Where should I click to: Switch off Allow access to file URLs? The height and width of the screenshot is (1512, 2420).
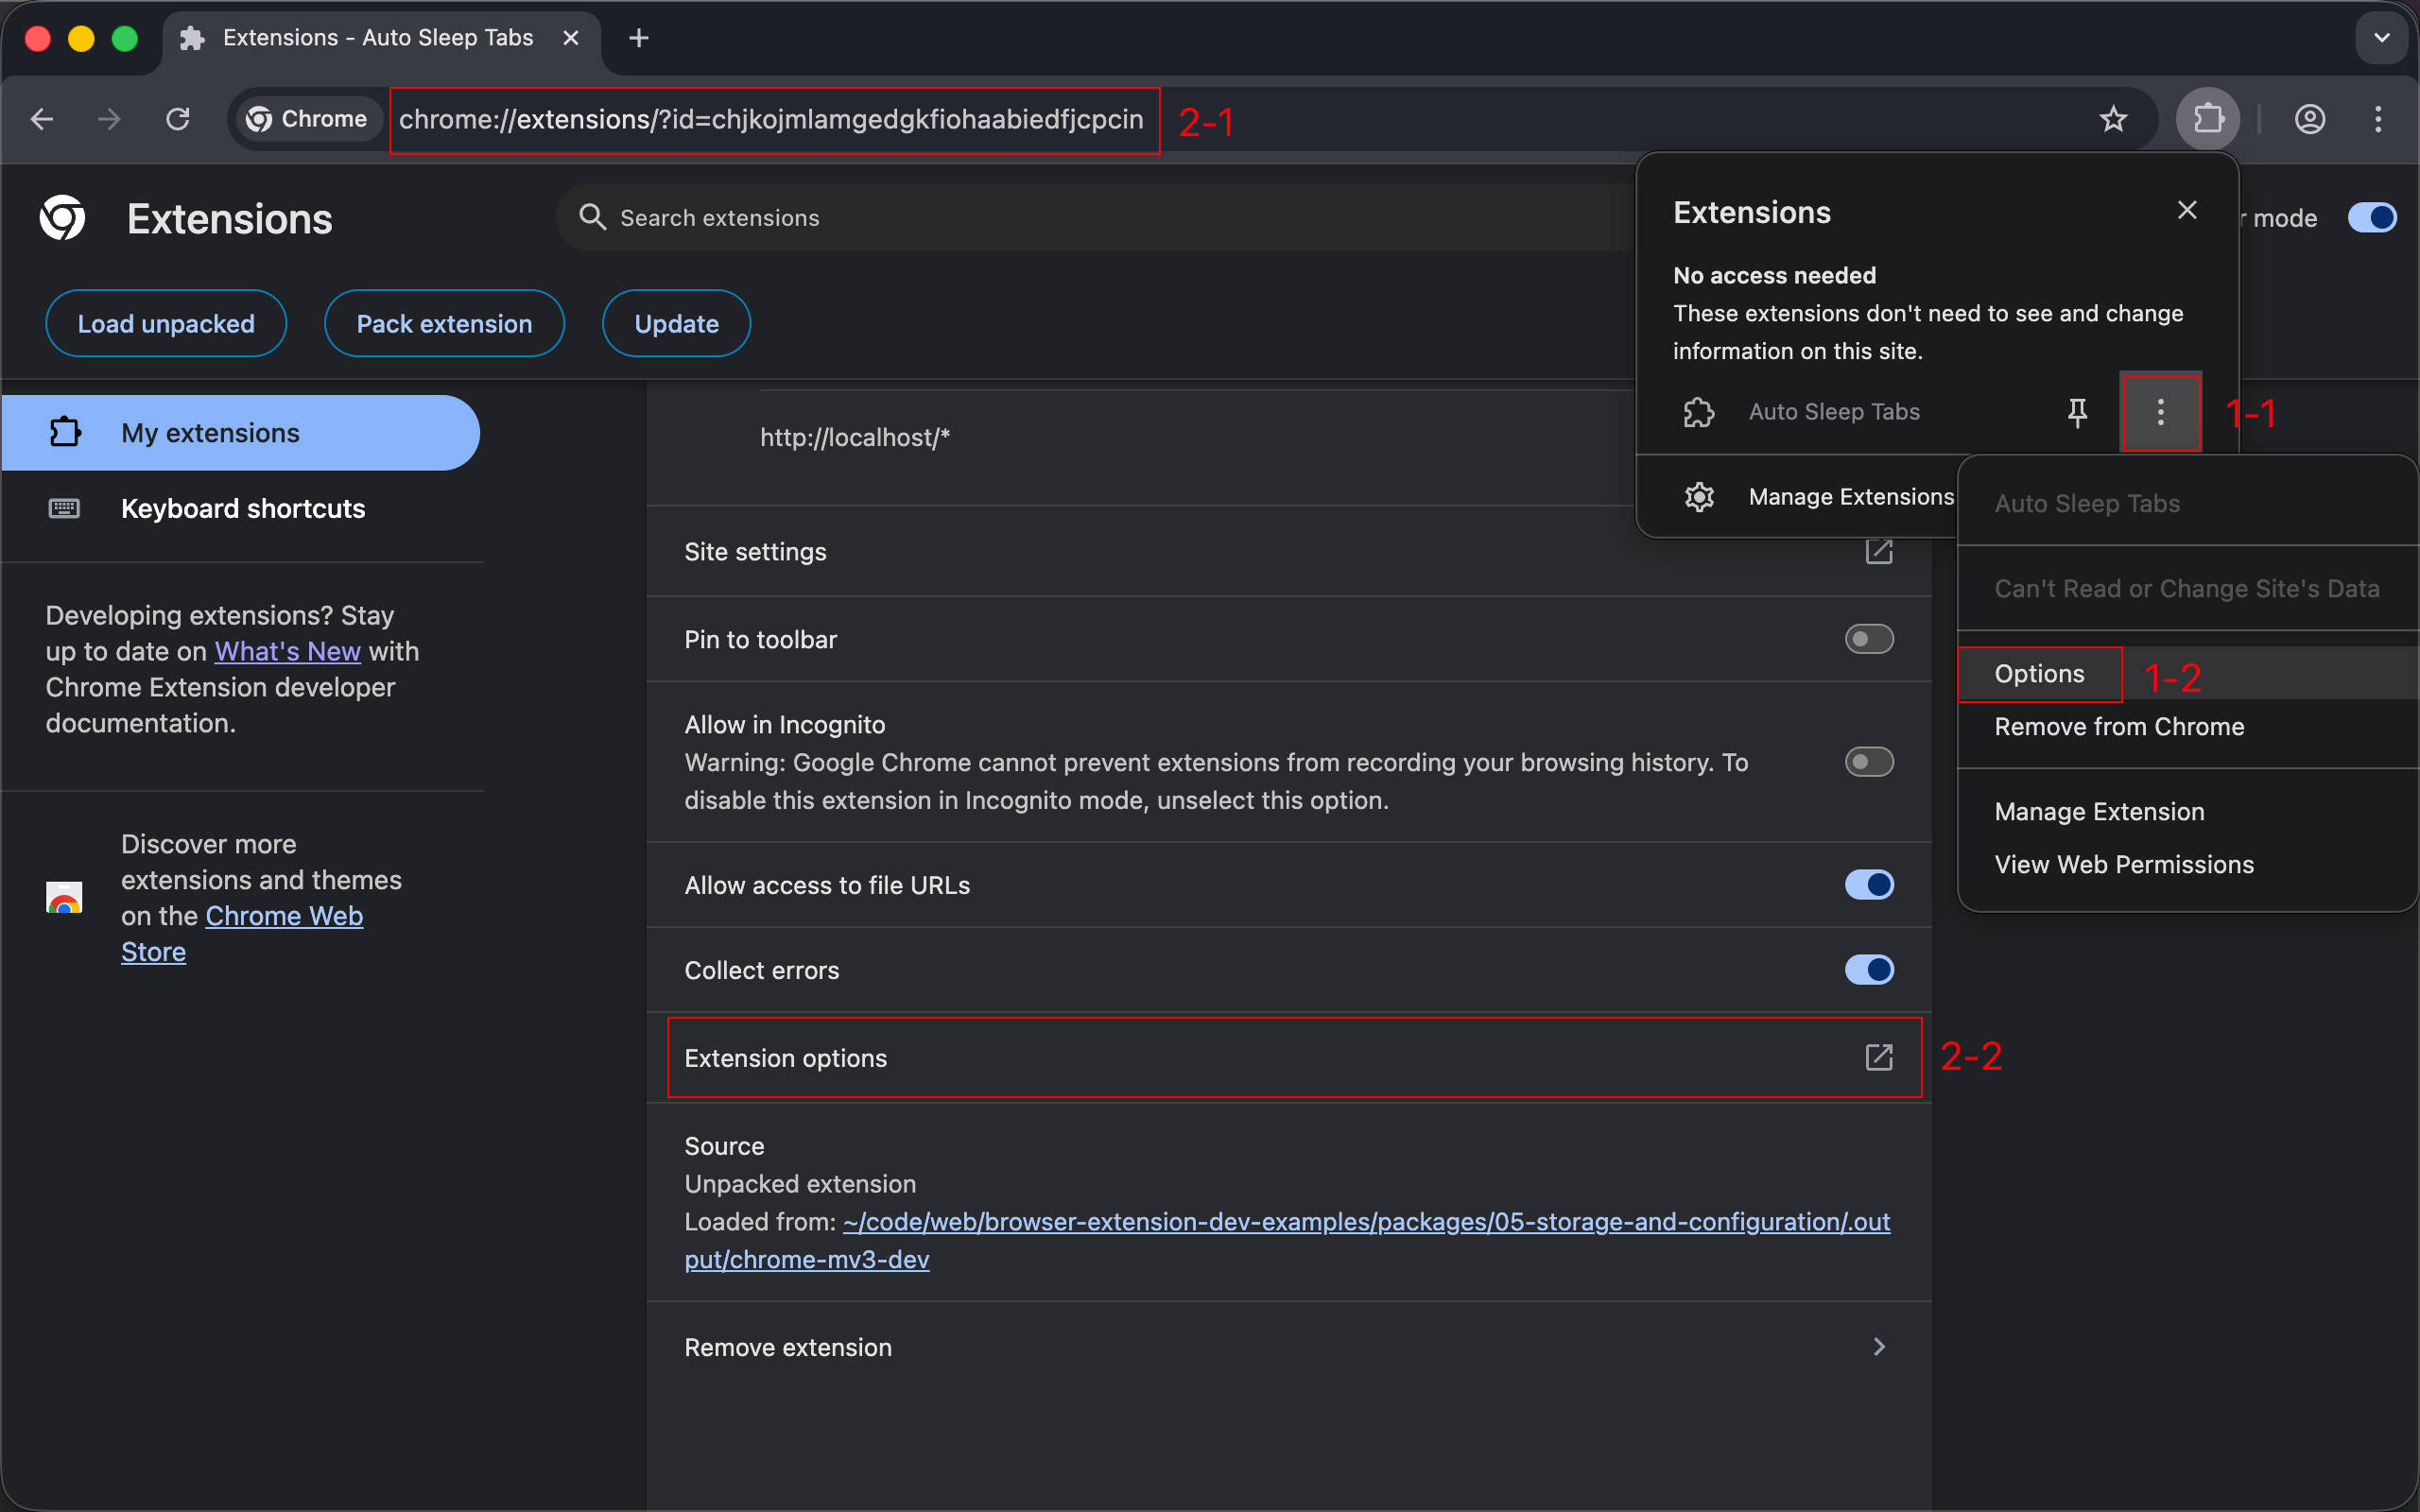[1868, 884]
